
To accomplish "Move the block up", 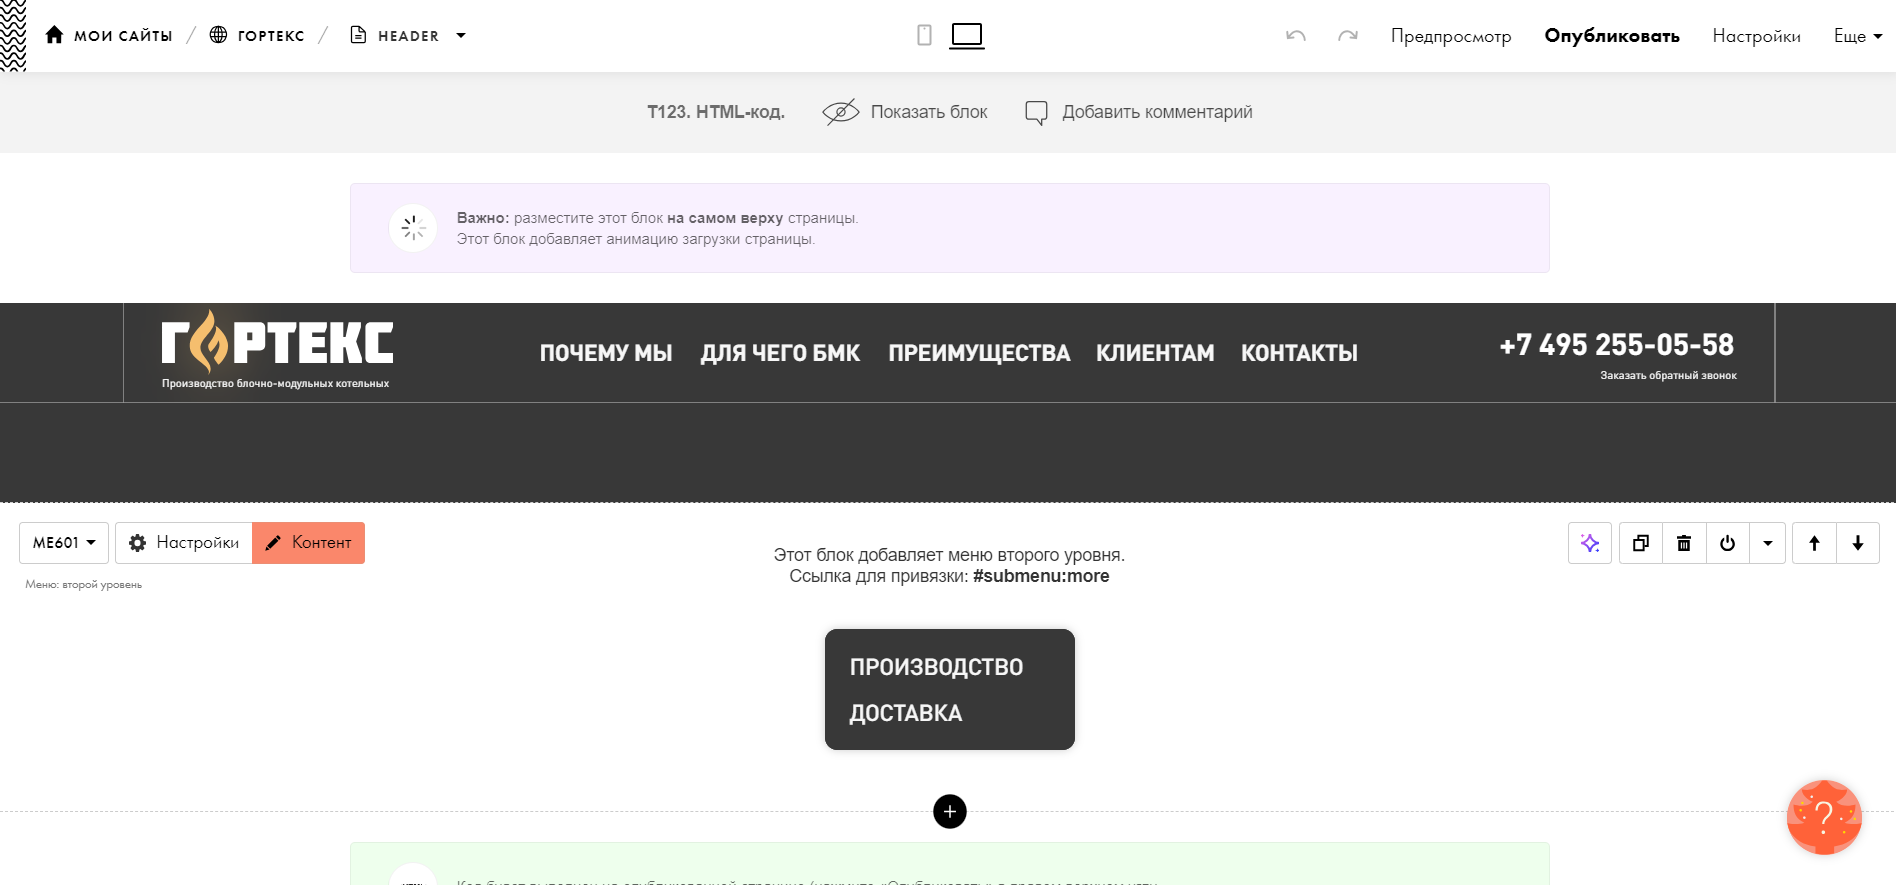I will pyautogui.click(x=1814, y=543).
